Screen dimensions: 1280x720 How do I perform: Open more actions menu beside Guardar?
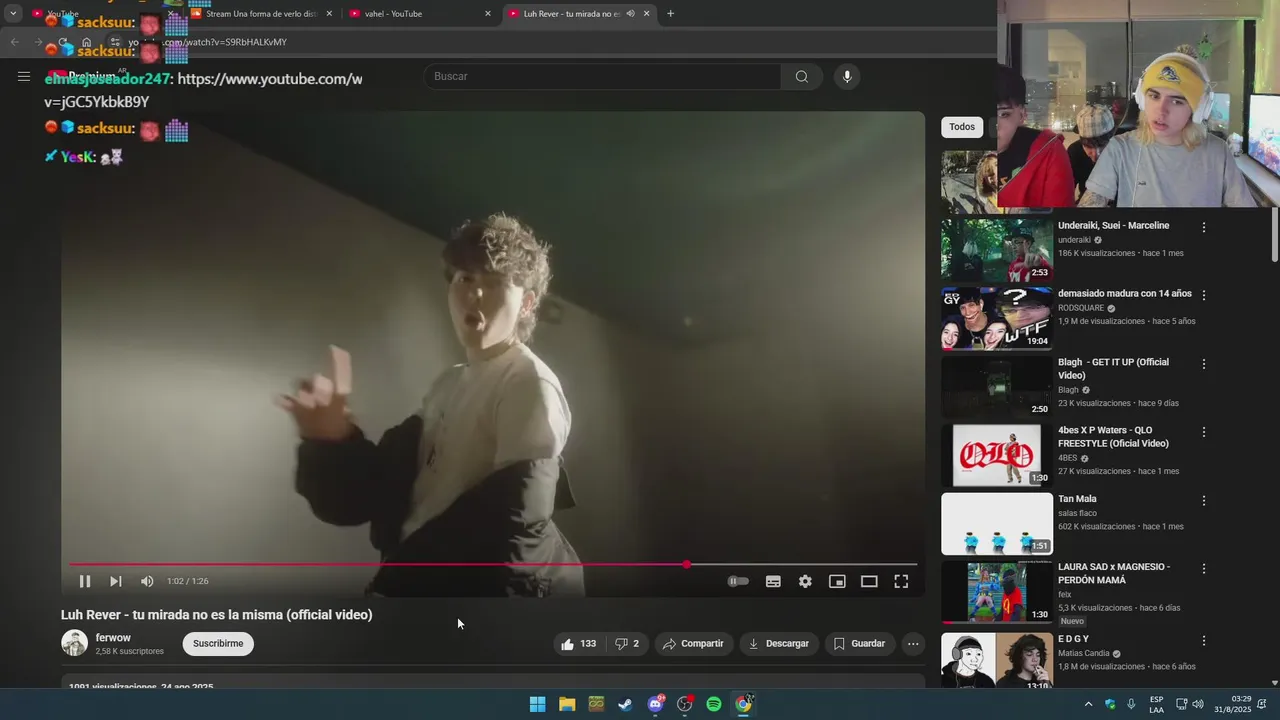(x=913, y=644)
